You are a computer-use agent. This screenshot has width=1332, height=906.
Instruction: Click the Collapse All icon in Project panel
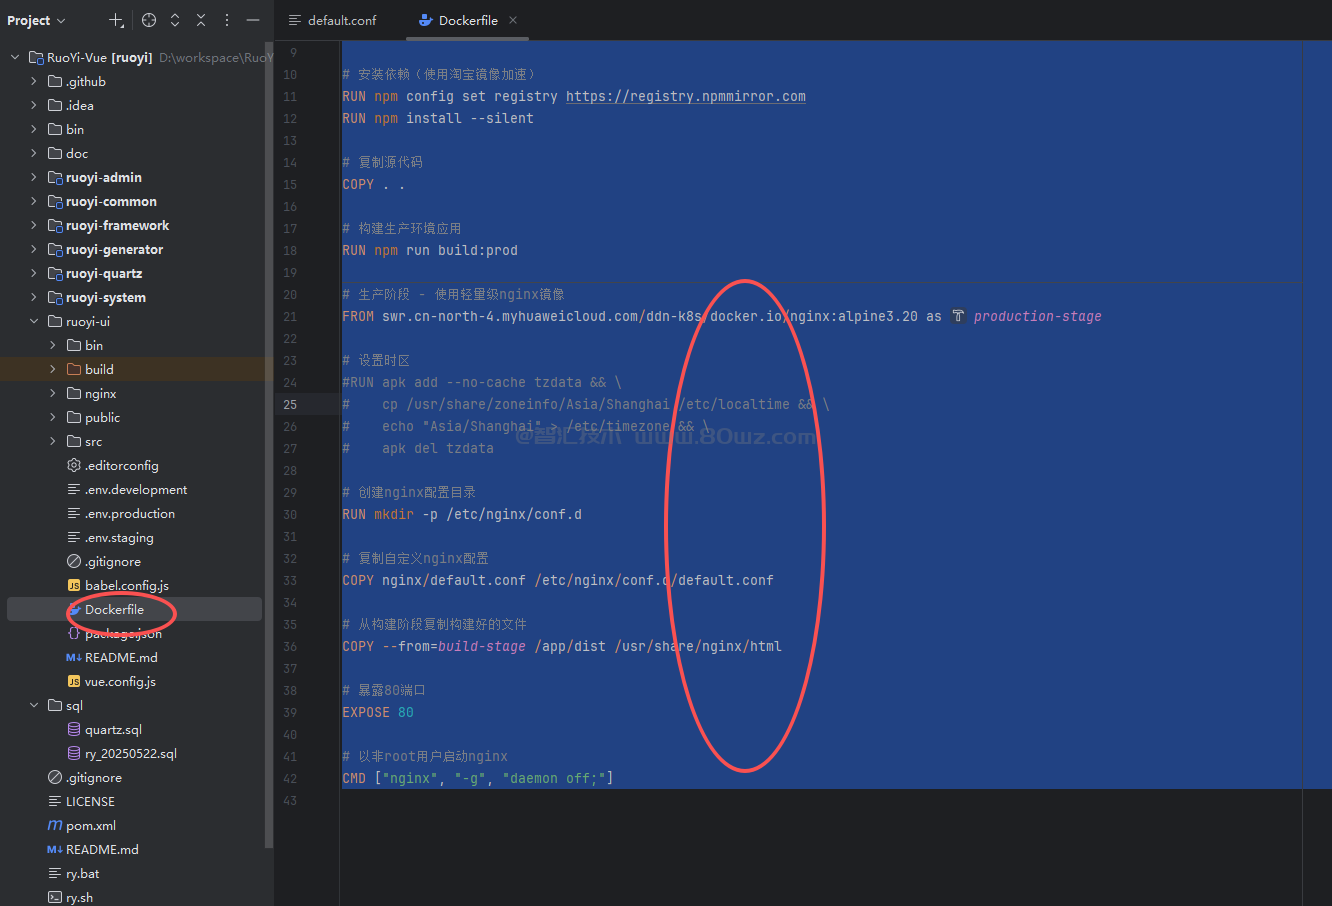click(x=201, y=20)
